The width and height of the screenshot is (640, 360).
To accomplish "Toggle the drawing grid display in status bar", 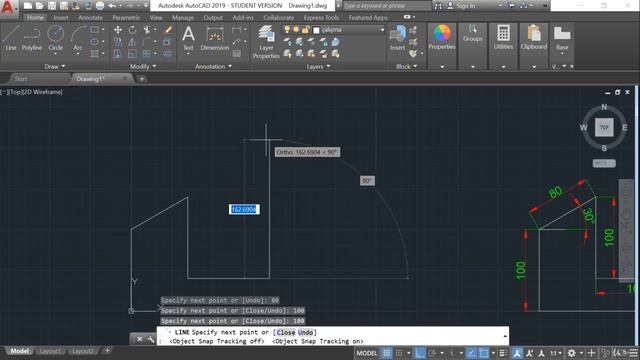I will [x=386, y=353].
